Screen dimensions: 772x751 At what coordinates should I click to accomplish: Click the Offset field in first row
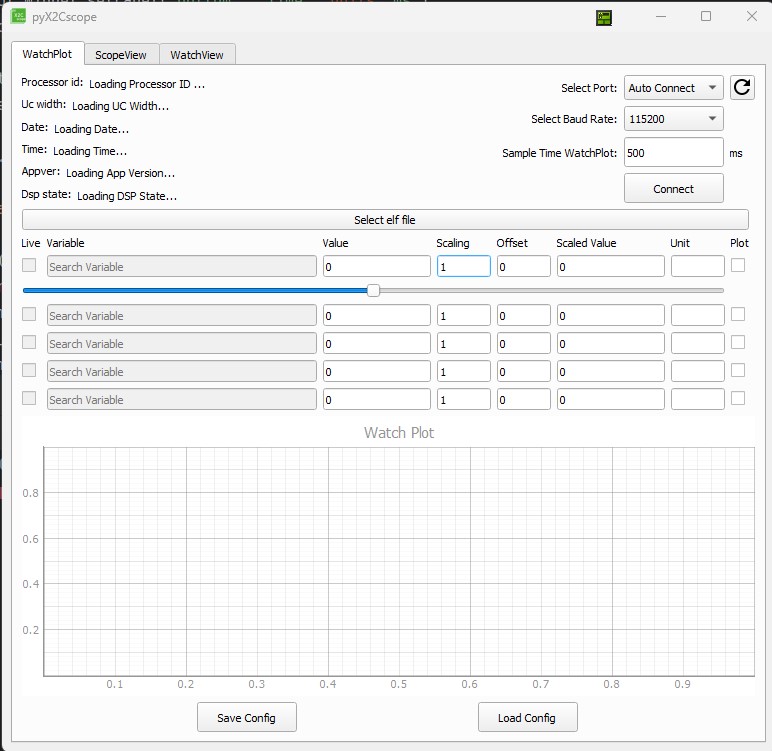[x=523, y=266]
